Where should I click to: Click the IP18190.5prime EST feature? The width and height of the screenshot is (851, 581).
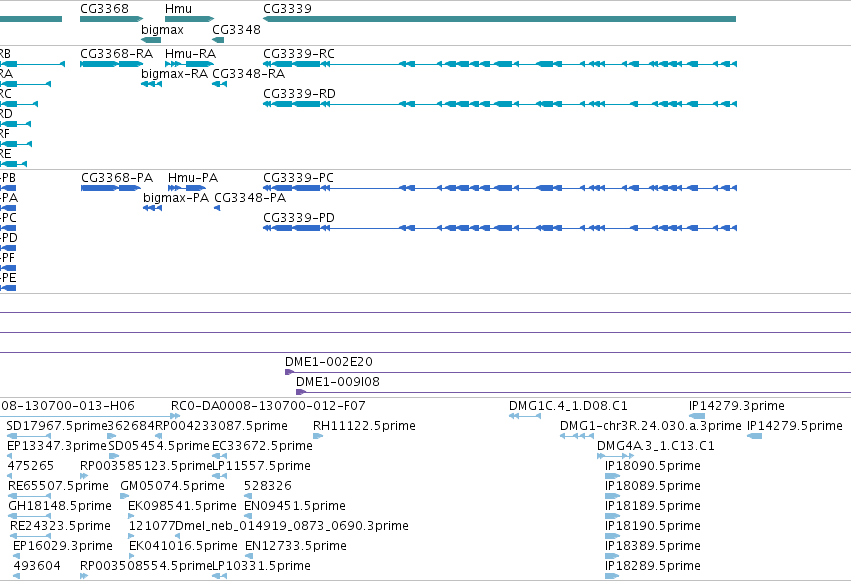[612, 537]
